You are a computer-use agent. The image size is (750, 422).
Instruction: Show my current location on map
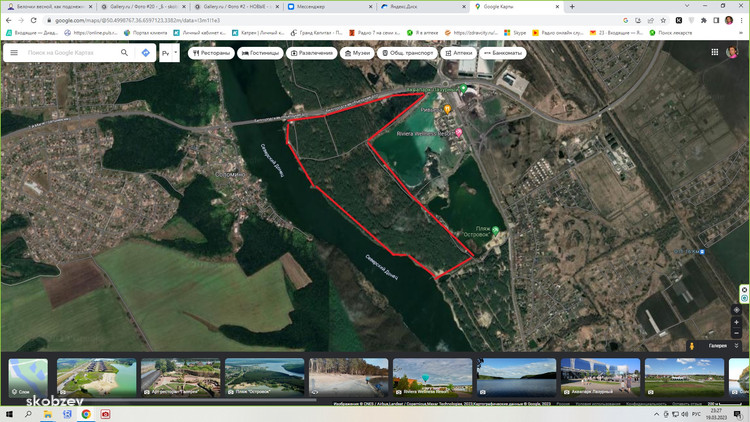[x=737, y=310]
